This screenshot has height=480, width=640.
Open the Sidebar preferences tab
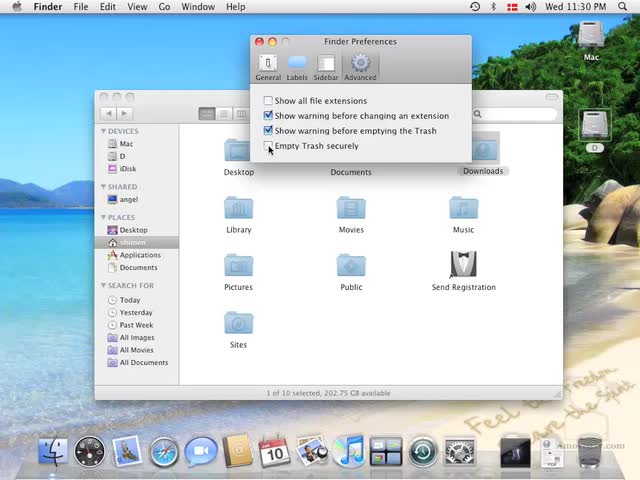point(326,67)
